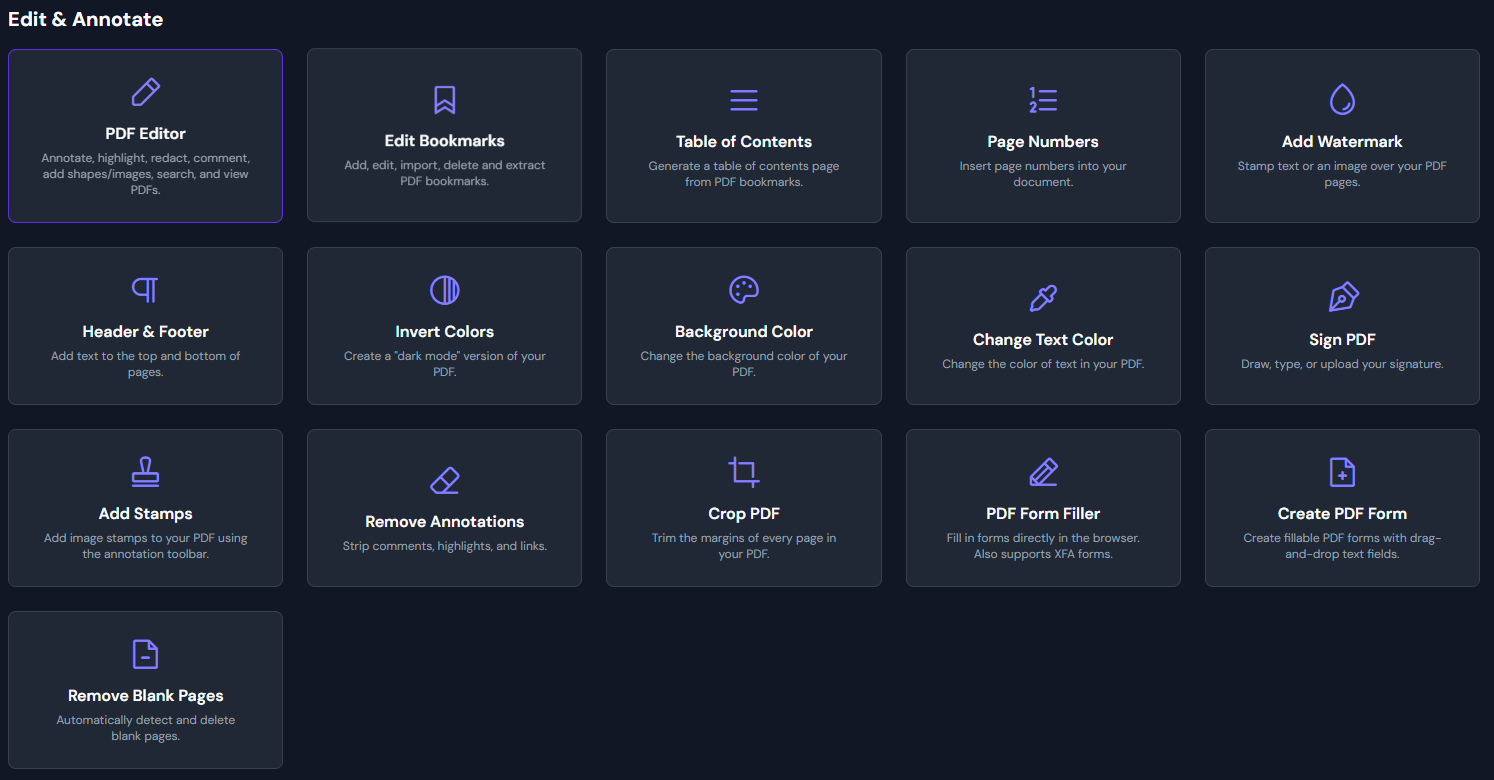Click the Crop PDF title text

click(743, 514)
